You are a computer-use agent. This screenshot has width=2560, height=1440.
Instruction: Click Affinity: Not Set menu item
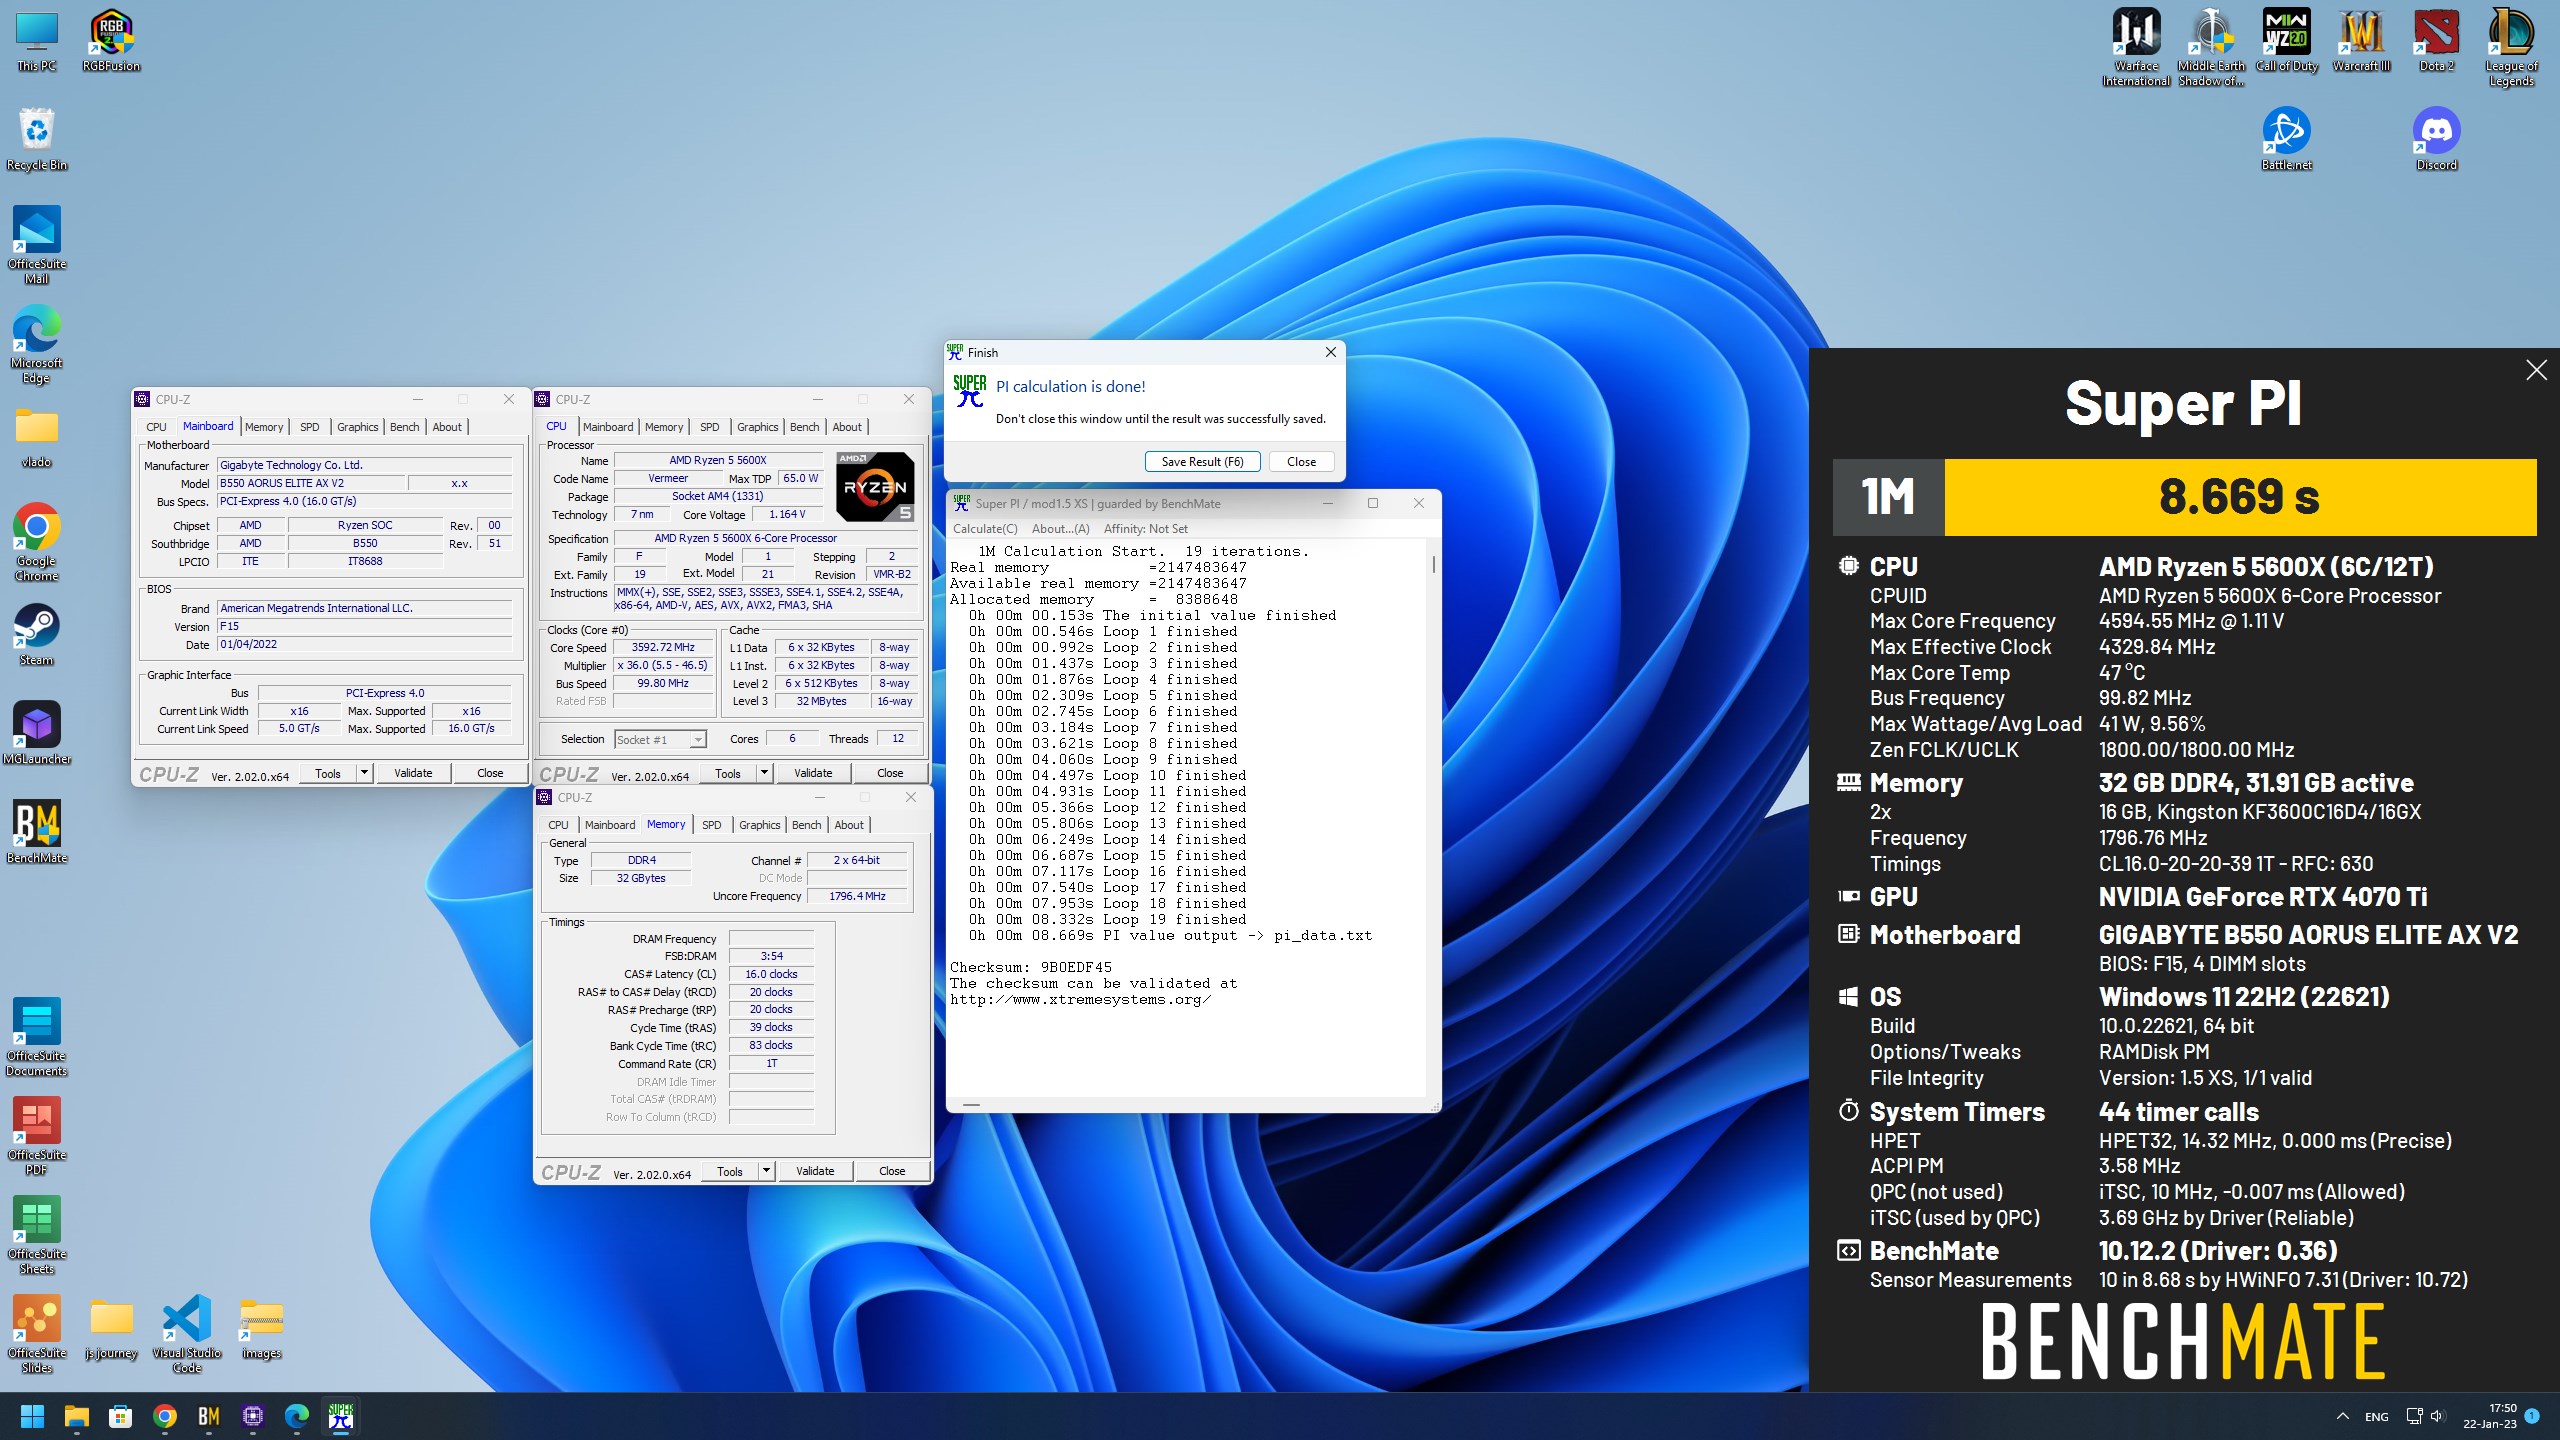tap(1146, 529)
